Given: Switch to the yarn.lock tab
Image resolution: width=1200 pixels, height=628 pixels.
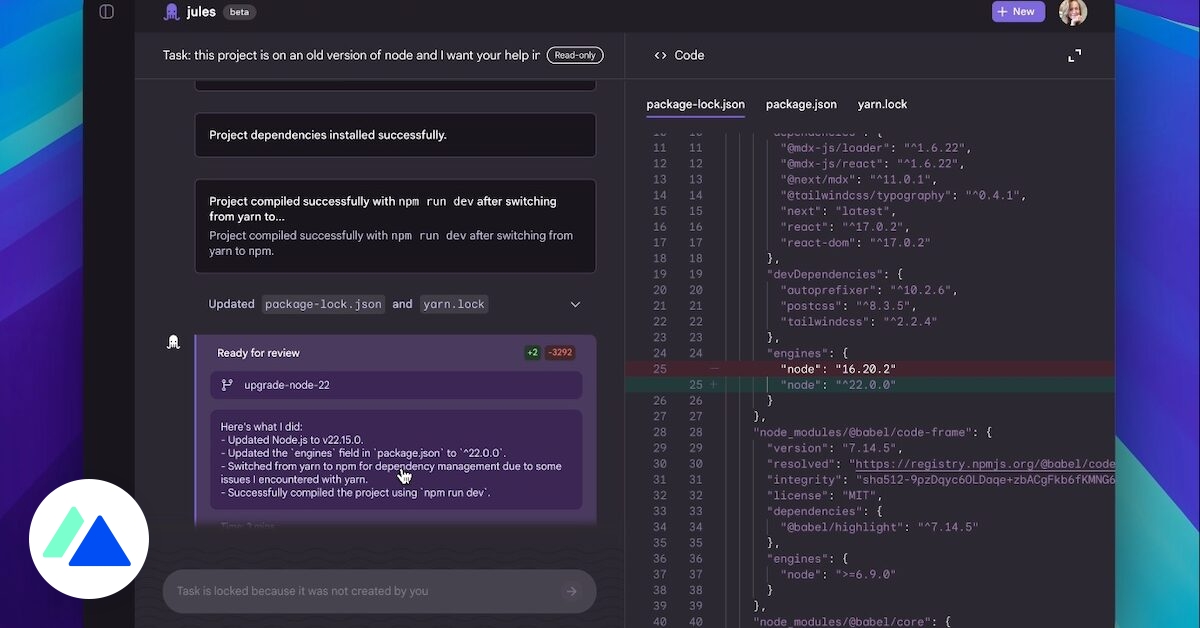Looking at the screenshot, I should (x=882, y=105).
